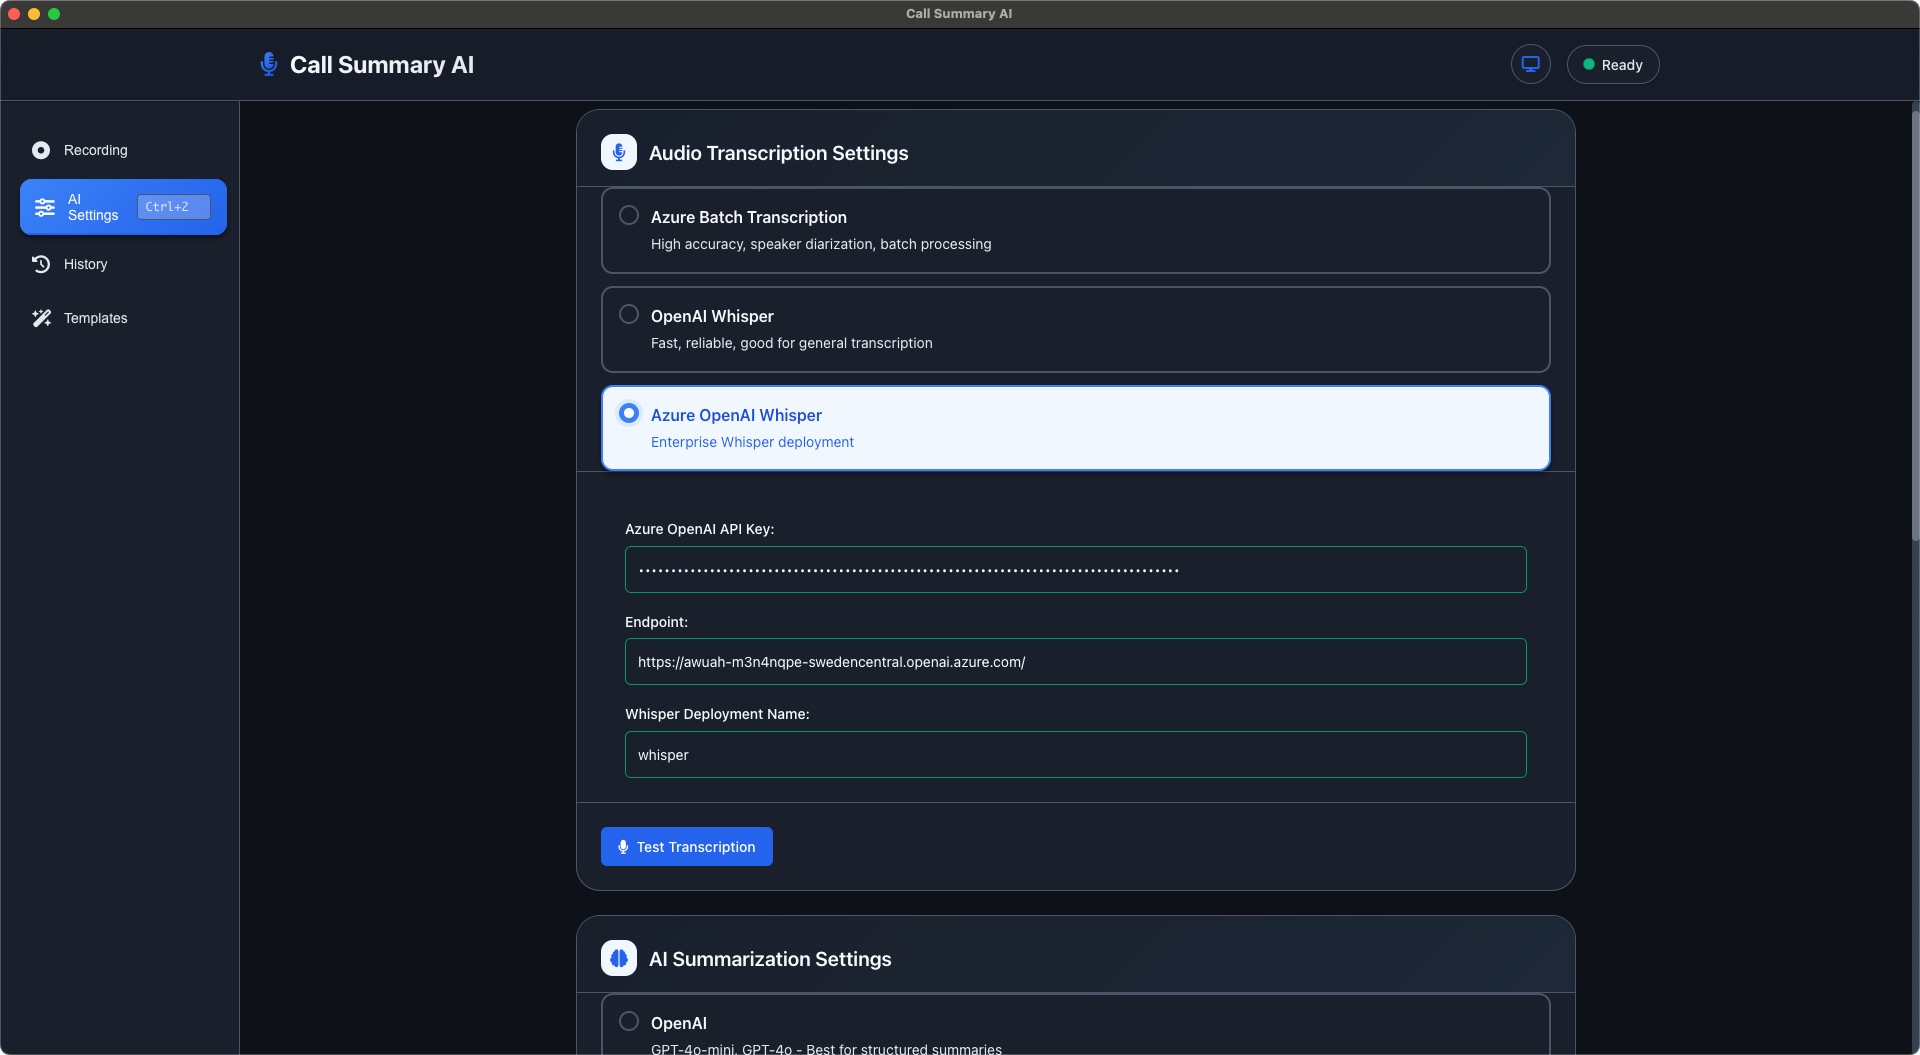Open the History page

pyautogui.click(x=123, y=264)
